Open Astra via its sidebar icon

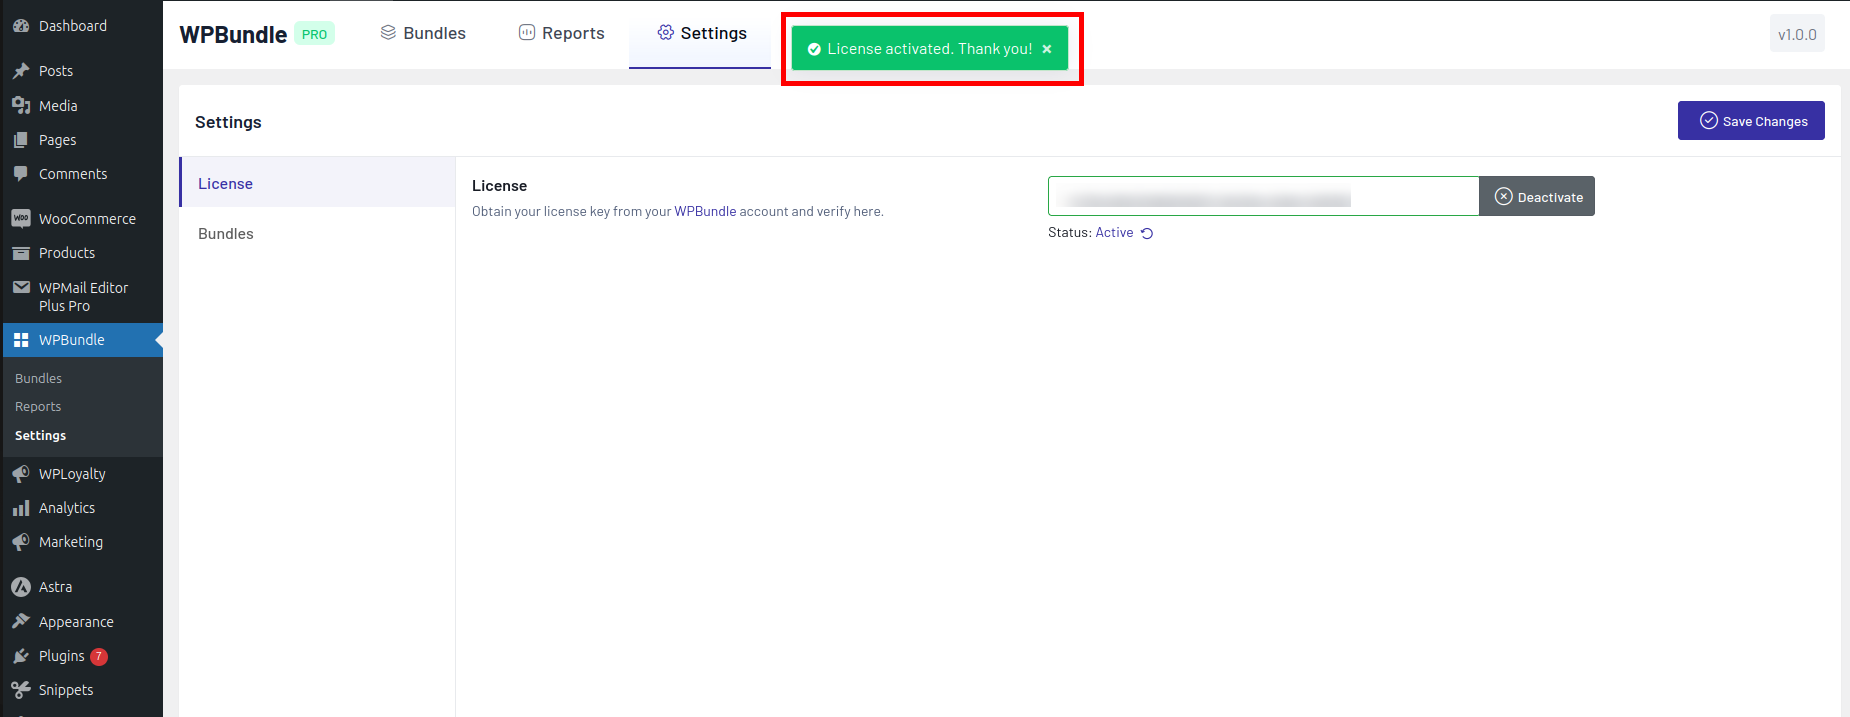[x=21, y=587]
